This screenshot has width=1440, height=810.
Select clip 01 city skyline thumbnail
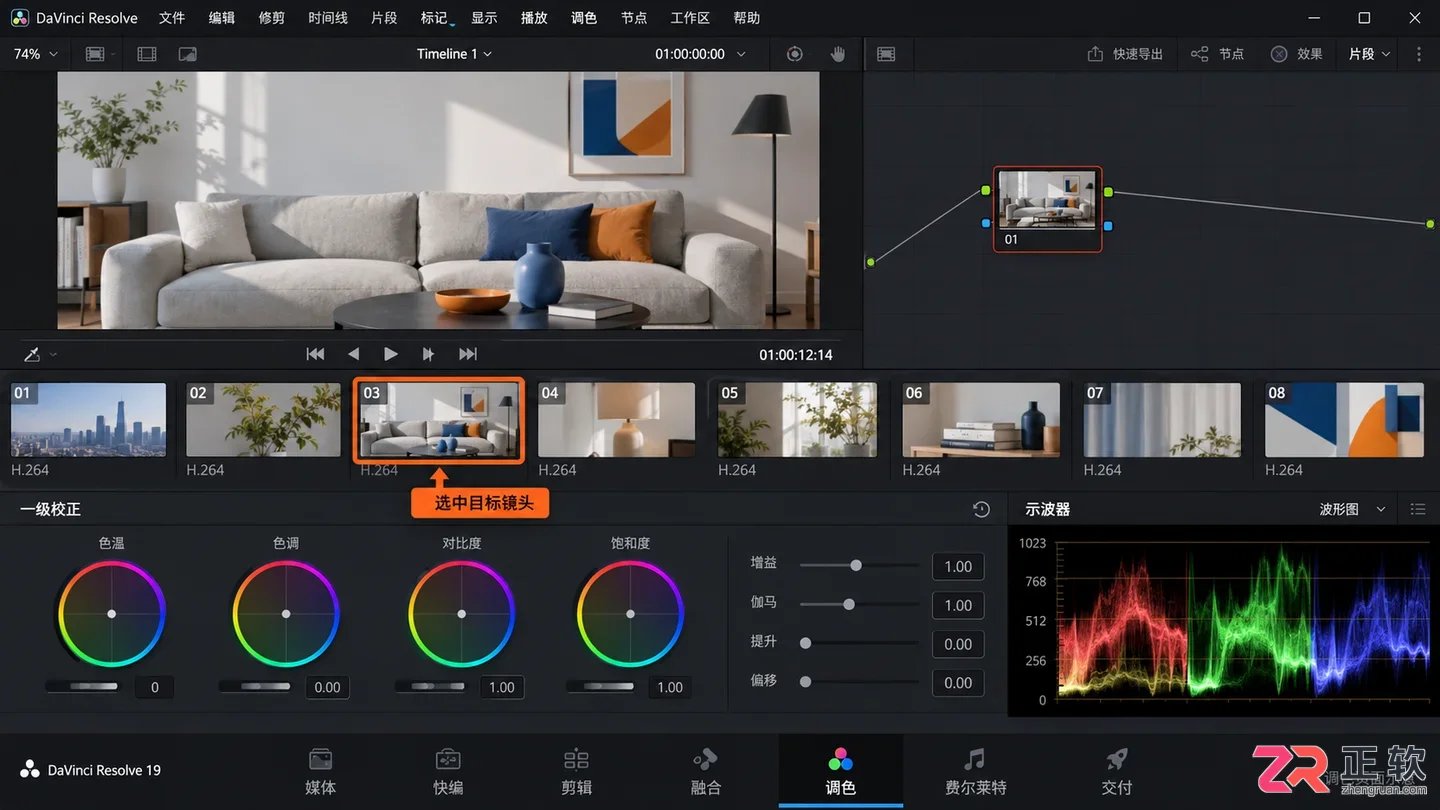click(88, 420)
